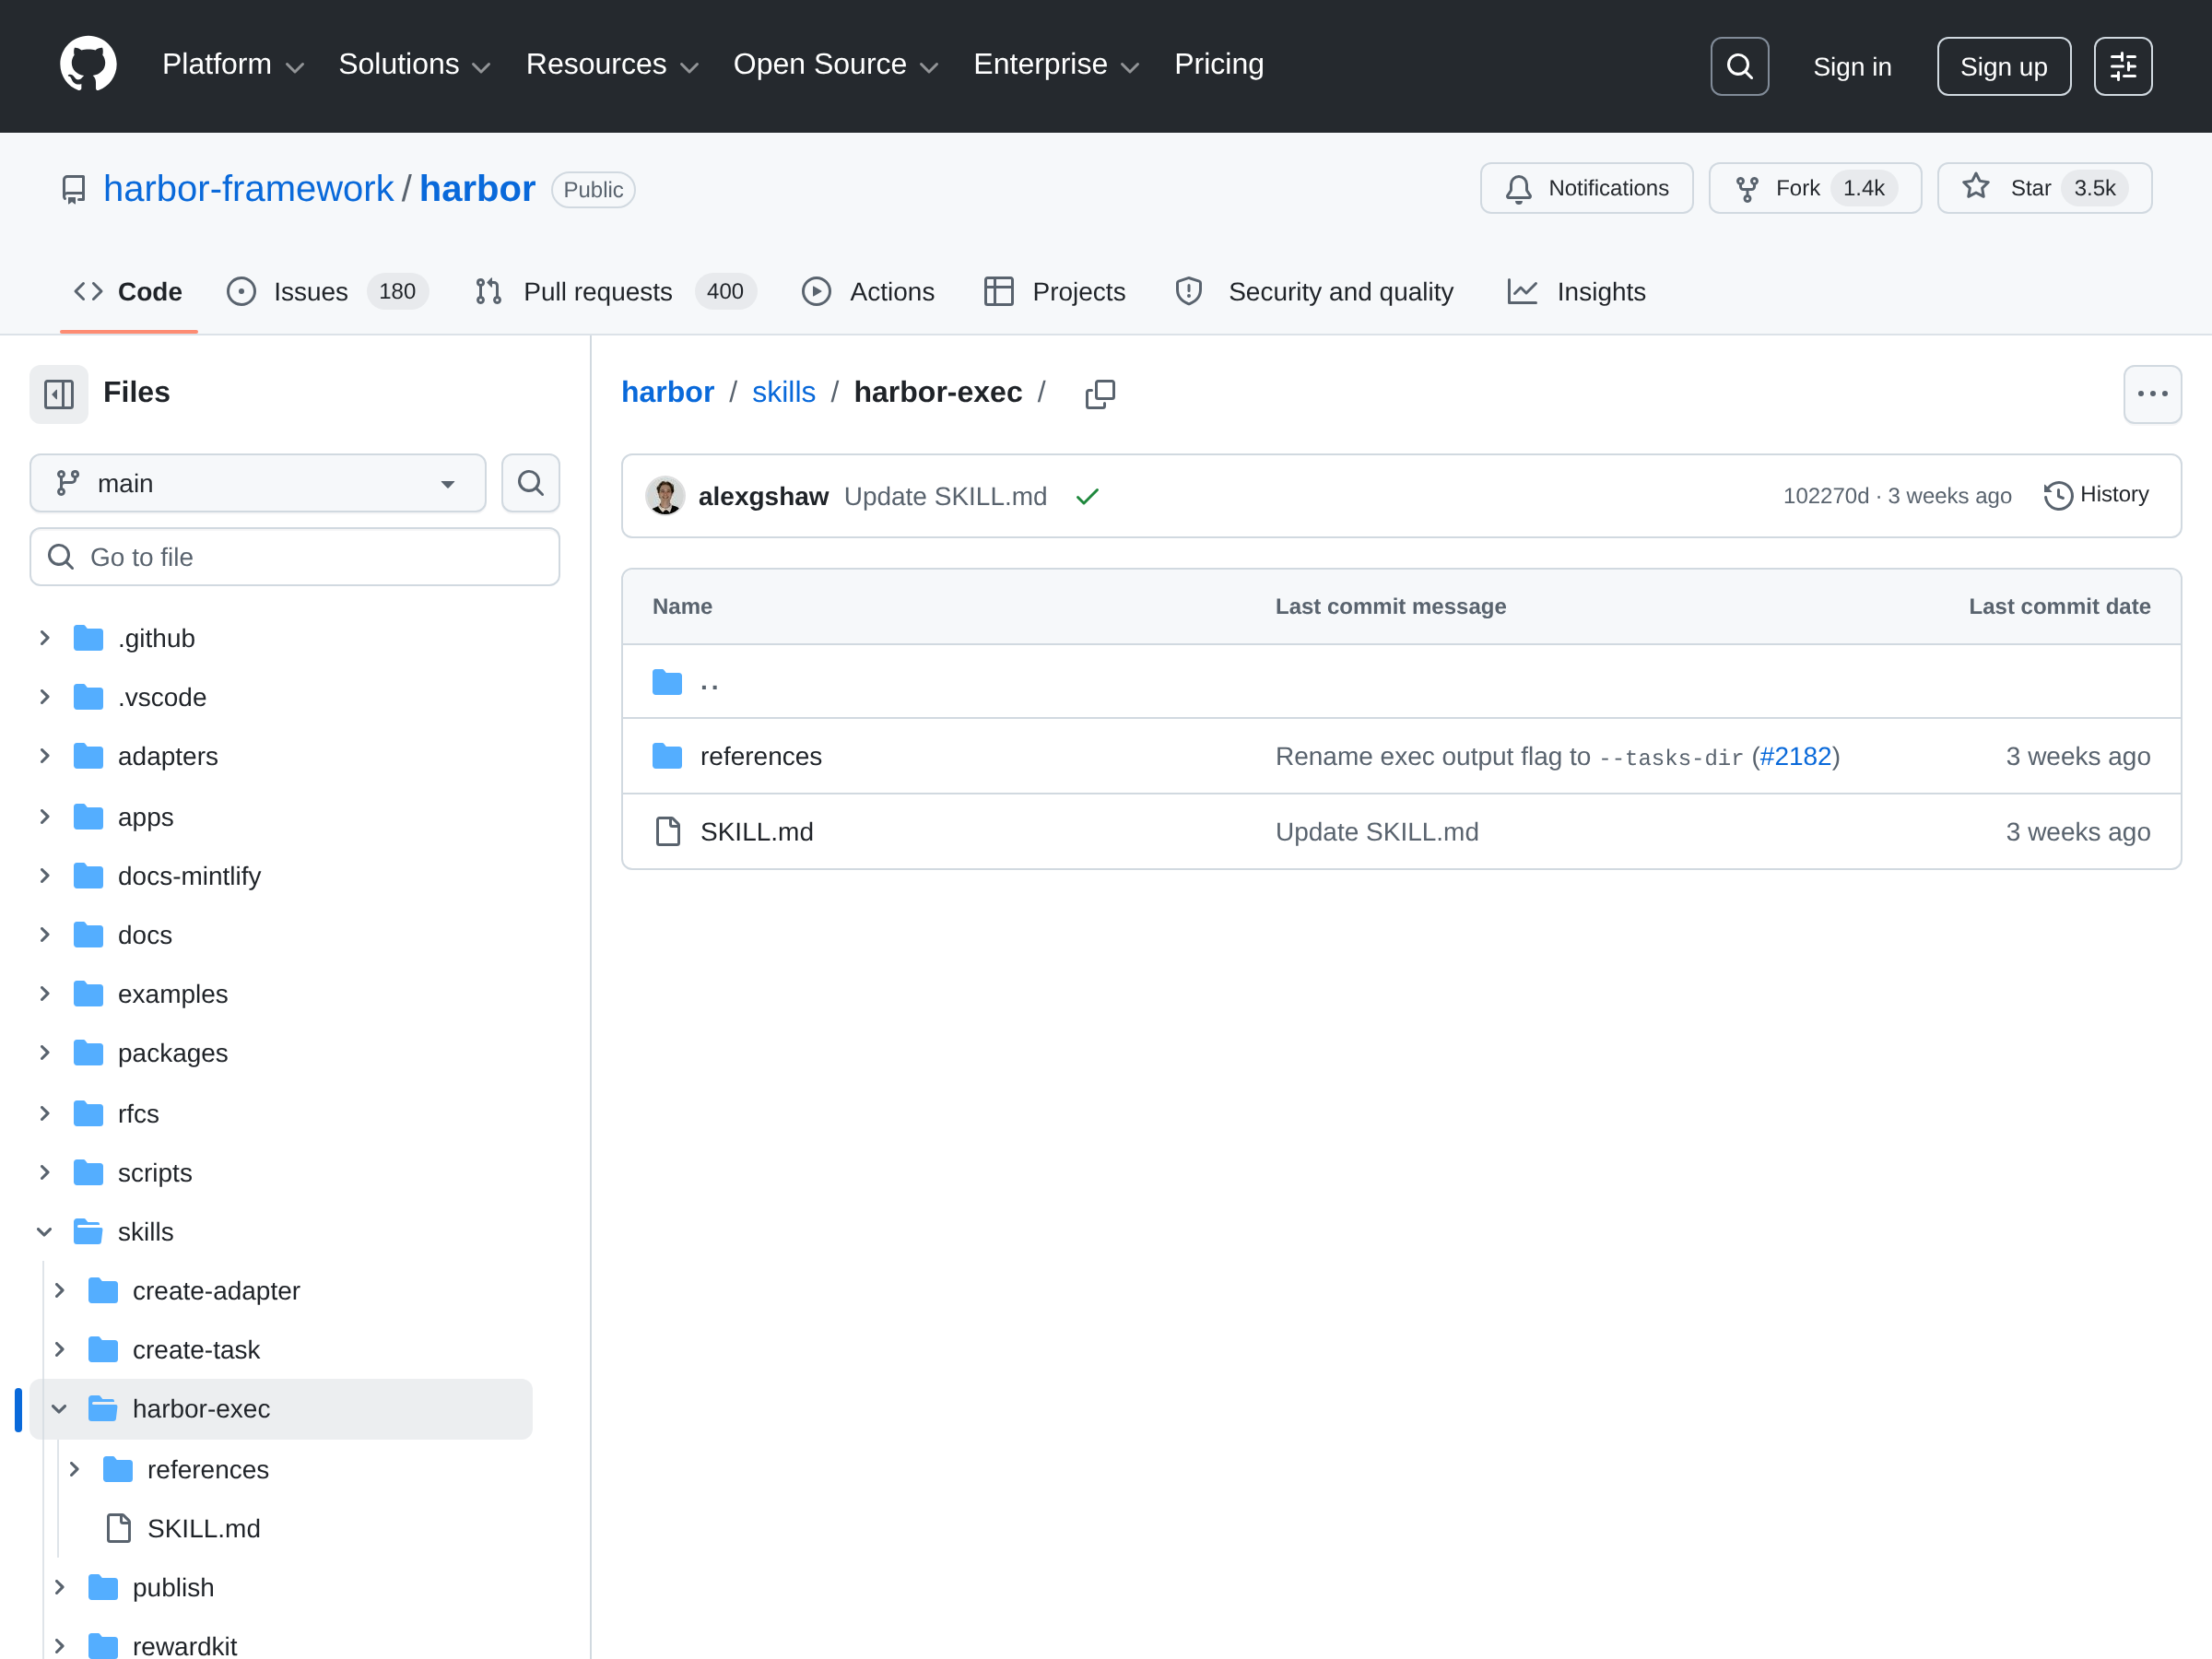The width and height of the screenshot is (2212, 1659).
Task: Click the fork icon for this repository
Action: (1747, 189)
